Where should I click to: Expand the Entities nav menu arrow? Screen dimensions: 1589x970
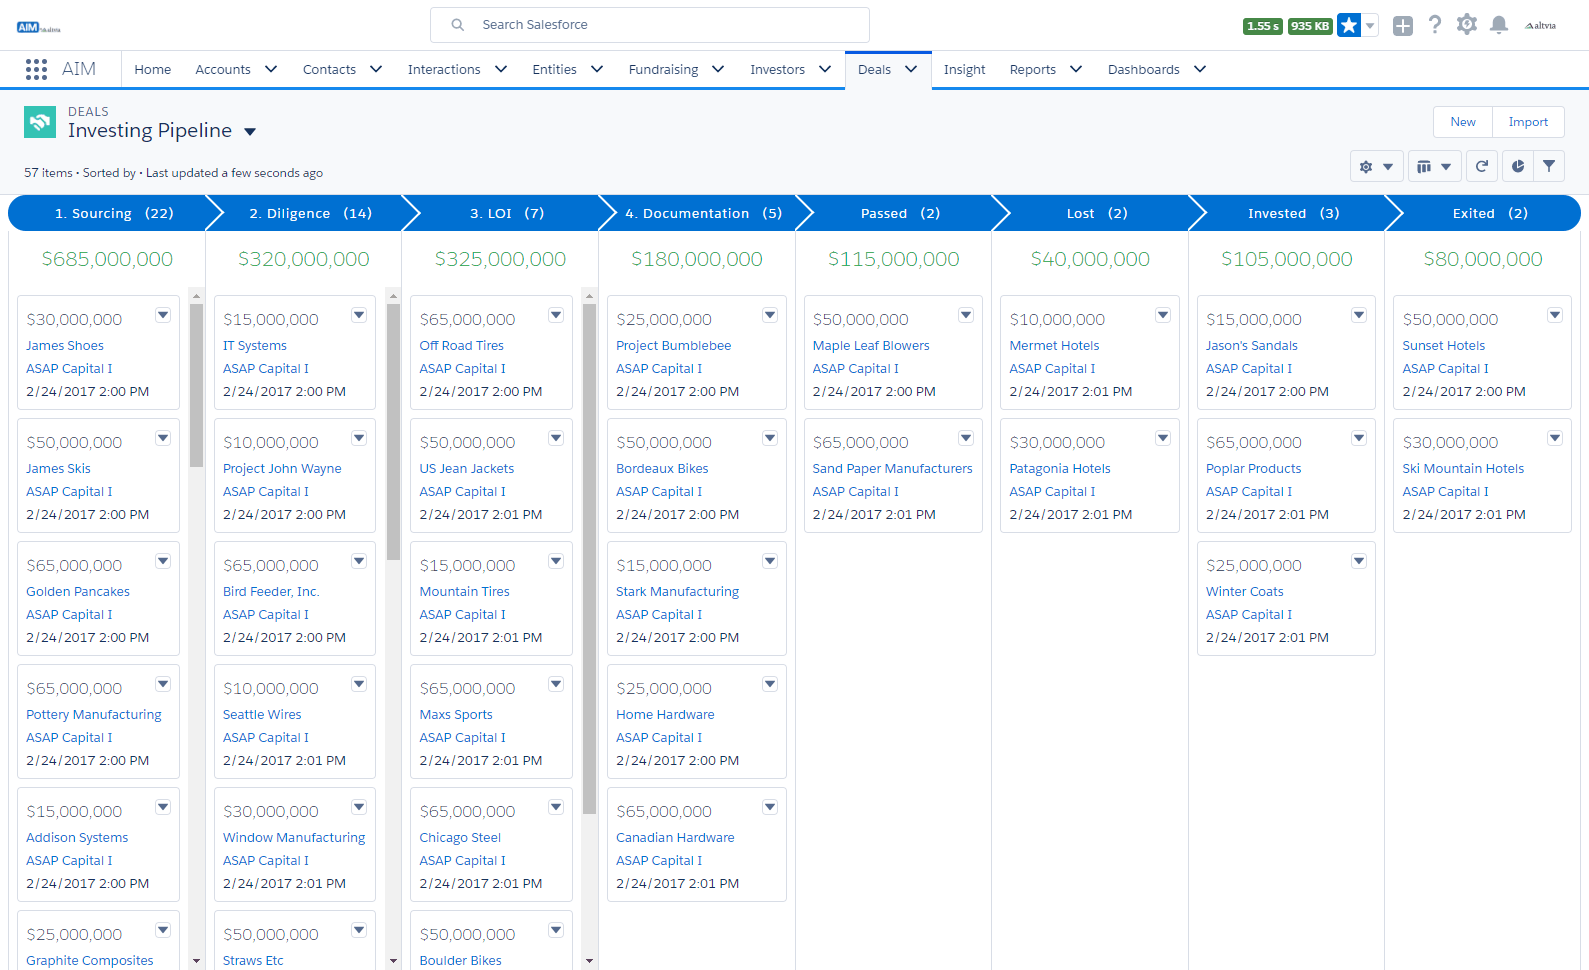[597, 69]
